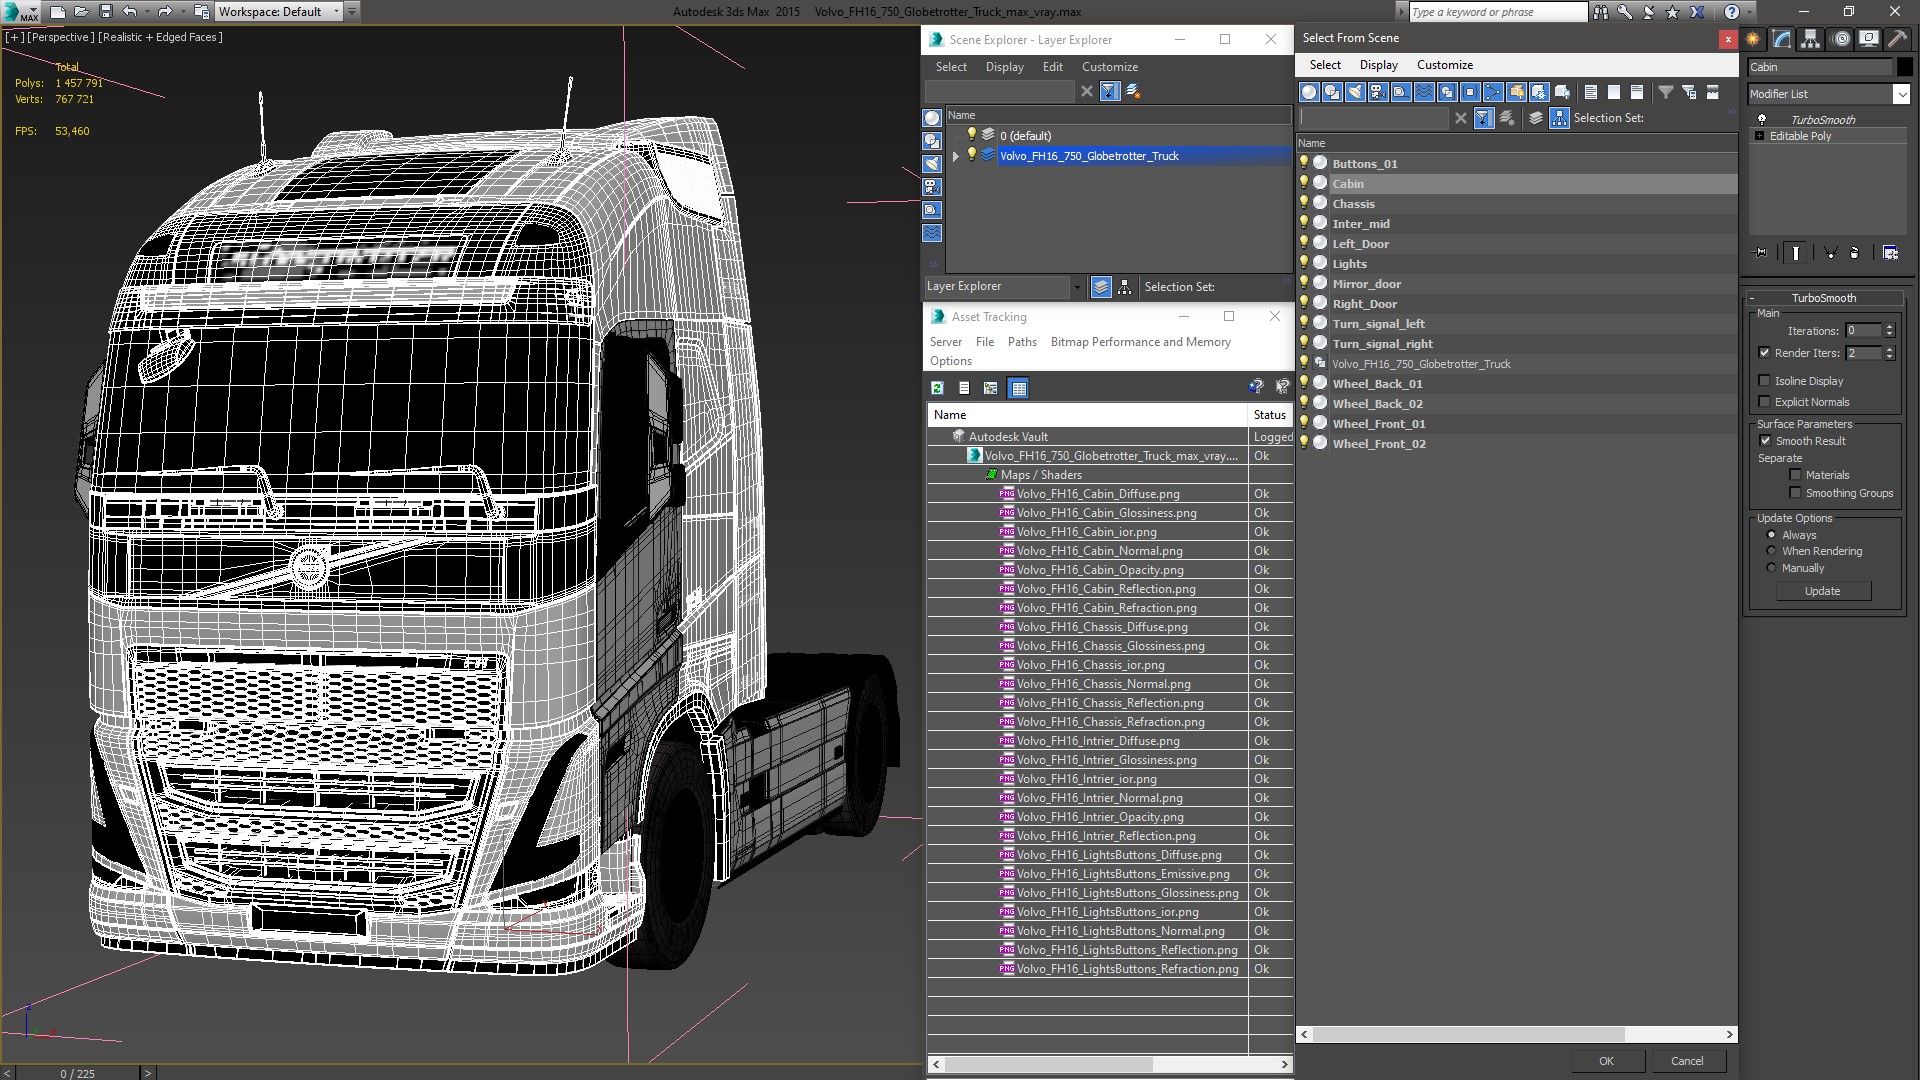Click Display Geometry icon in Scene Explorer sidebar
The height and width of the screenshot is (1080, 1920).
tap(932, 118)
